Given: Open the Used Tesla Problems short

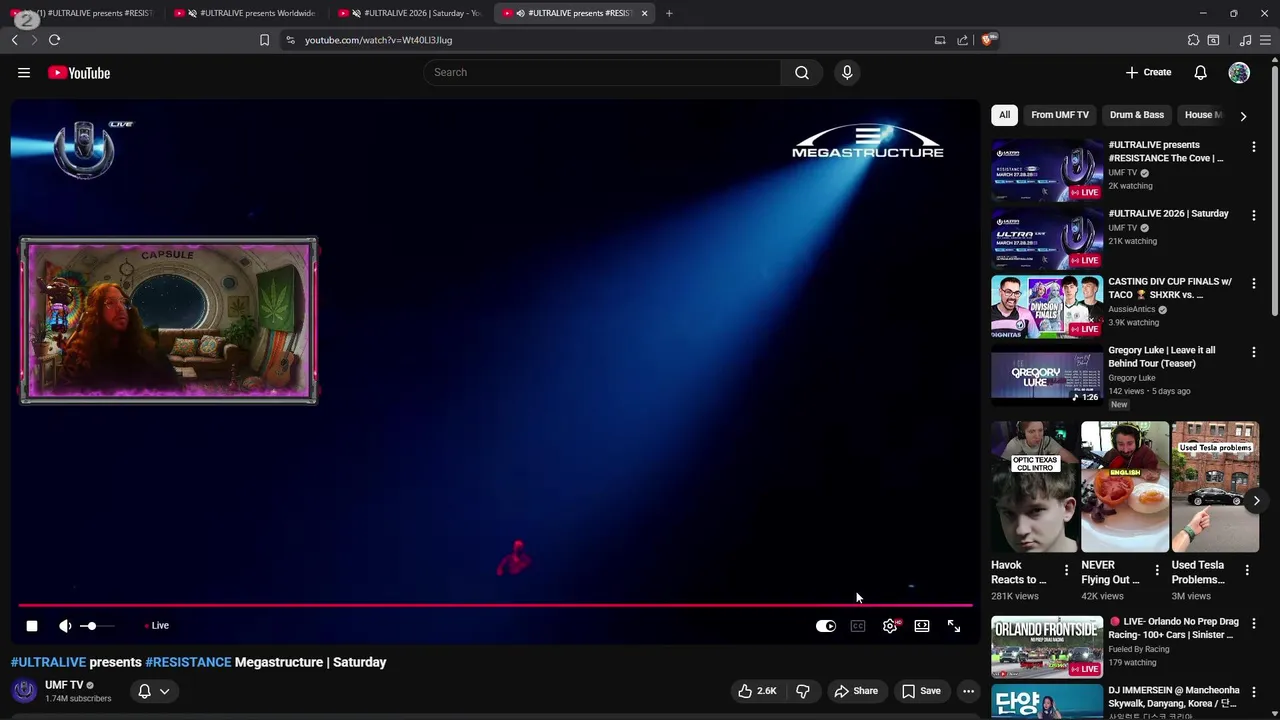Looking at the screenshot, I should (1215, 487).
